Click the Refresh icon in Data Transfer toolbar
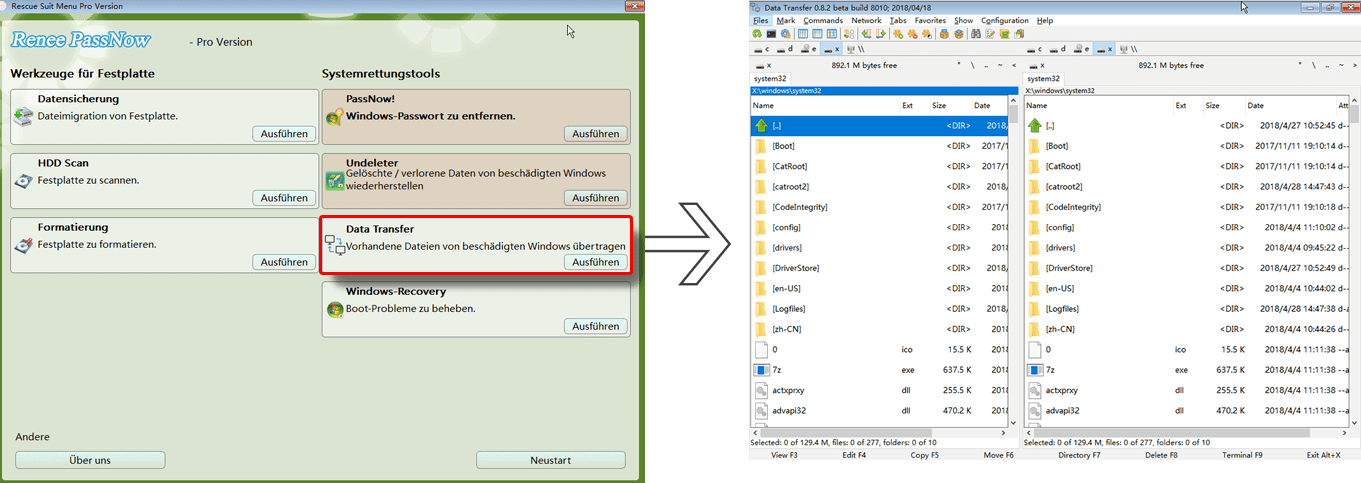Image resolution: width=1361 pixels, height=483 pixels. pyautogui.click(x=758, y=34)
